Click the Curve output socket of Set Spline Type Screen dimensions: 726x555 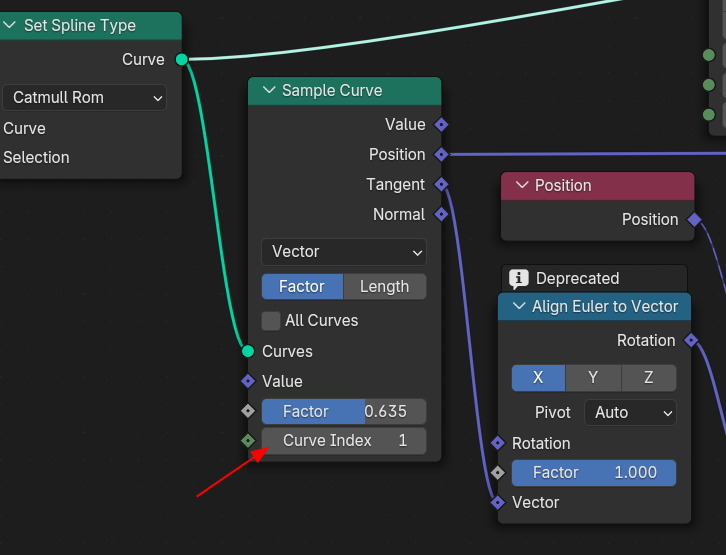[182, 59]
